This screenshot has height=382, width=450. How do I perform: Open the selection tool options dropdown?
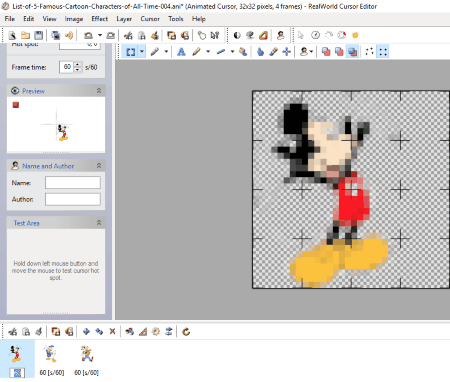(142, 52)
